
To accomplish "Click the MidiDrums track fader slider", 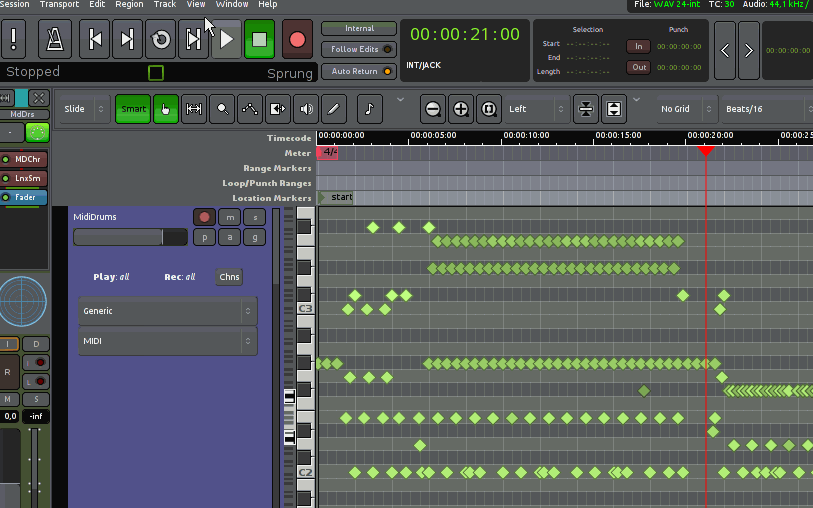I will pos(130,237).
